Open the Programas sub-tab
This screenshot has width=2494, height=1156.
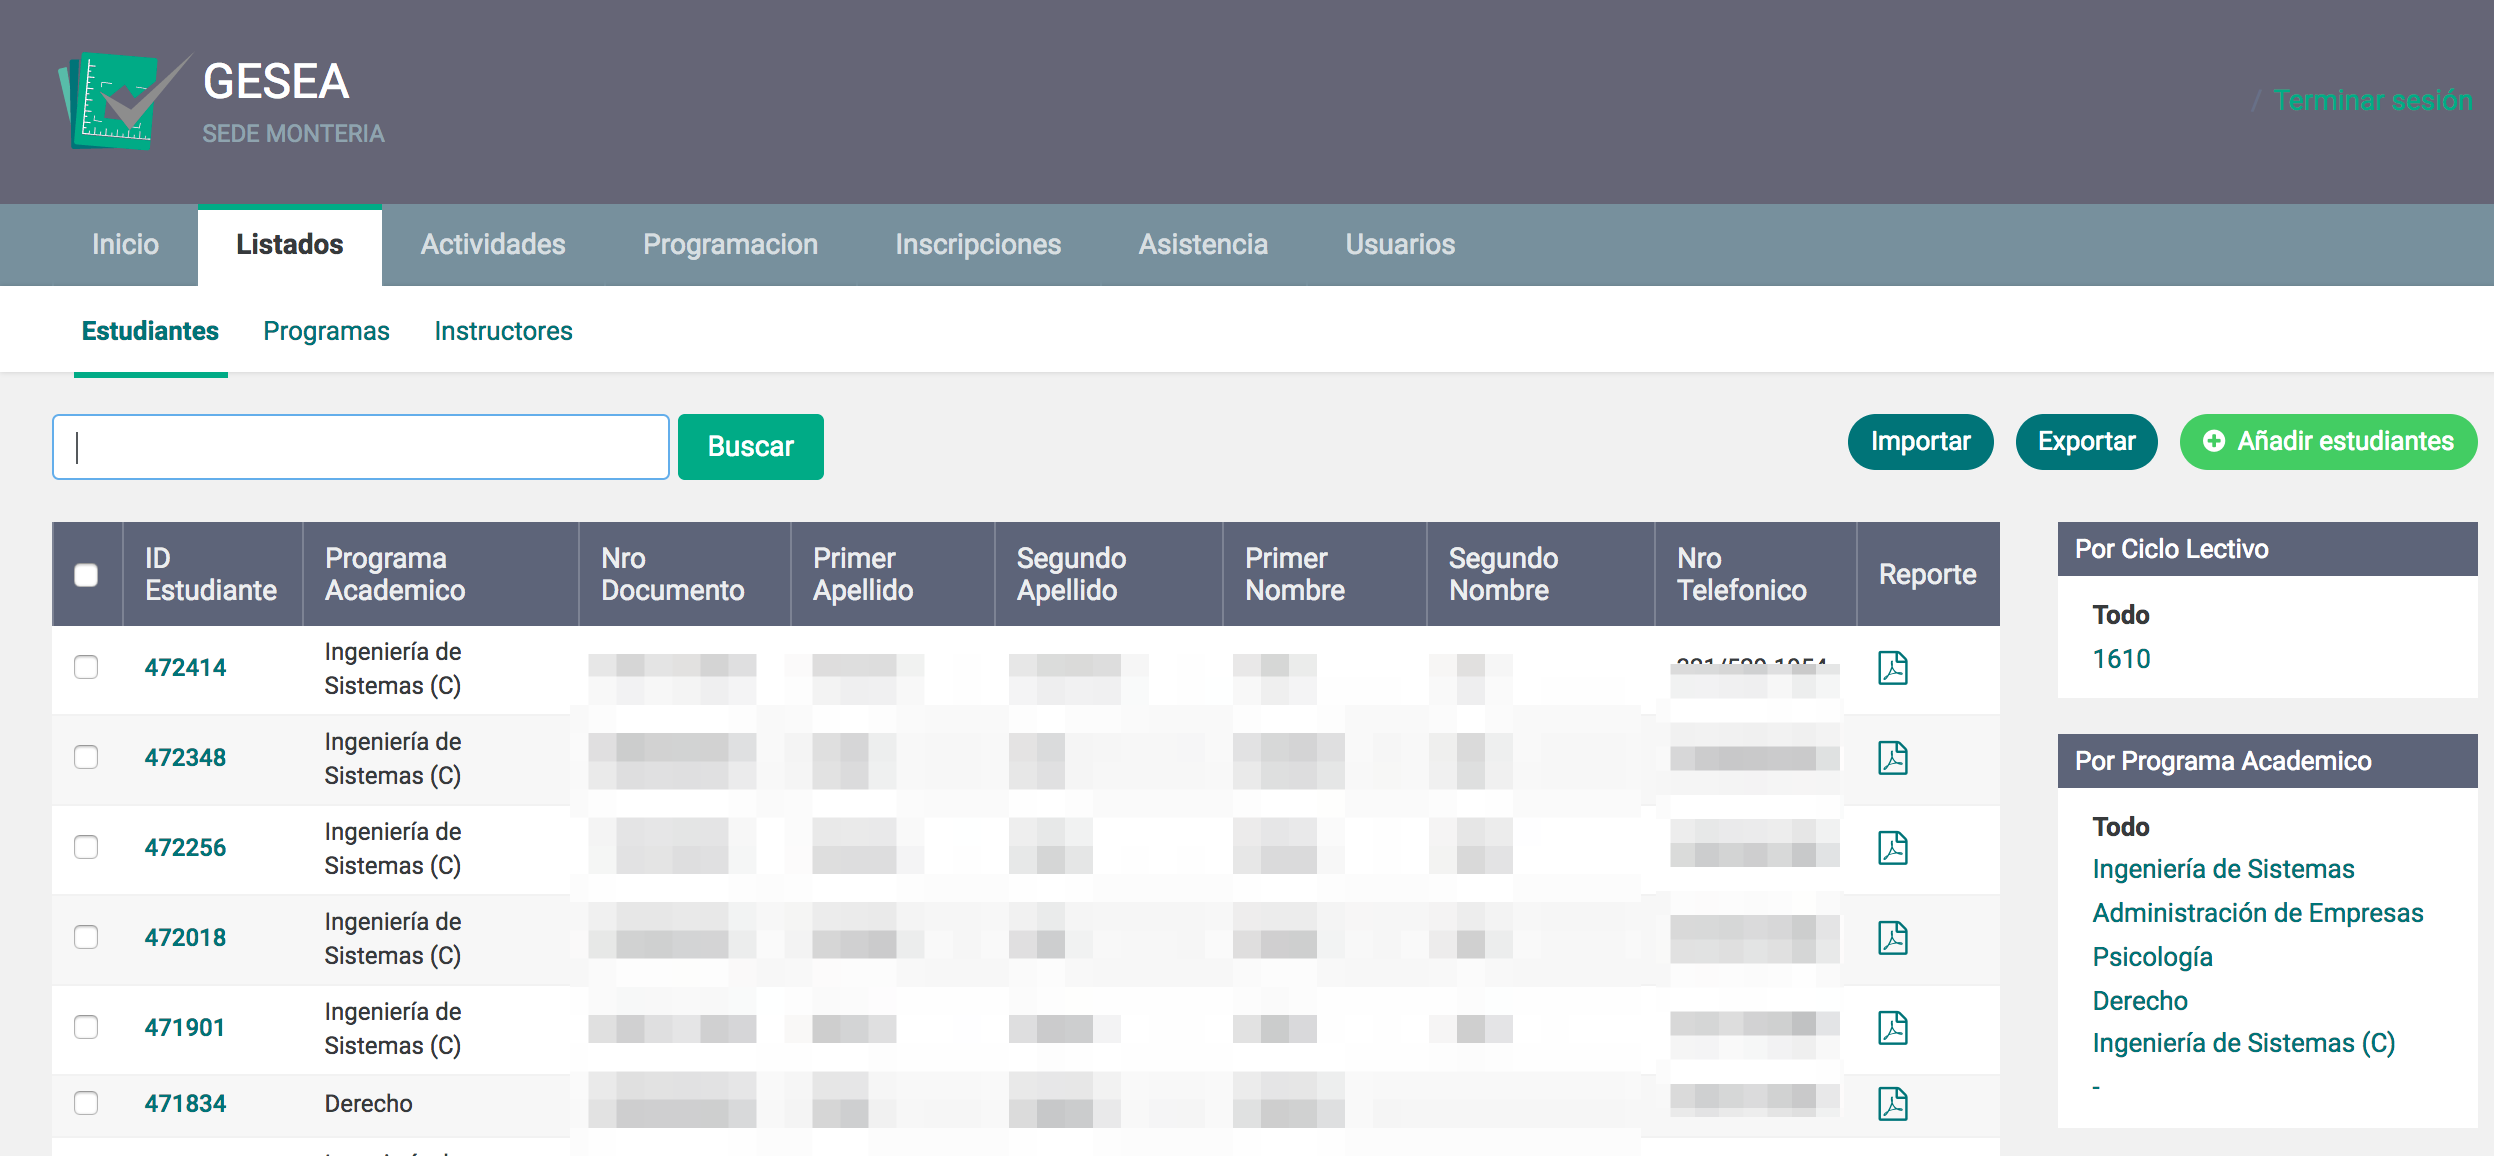click(326, 331)
